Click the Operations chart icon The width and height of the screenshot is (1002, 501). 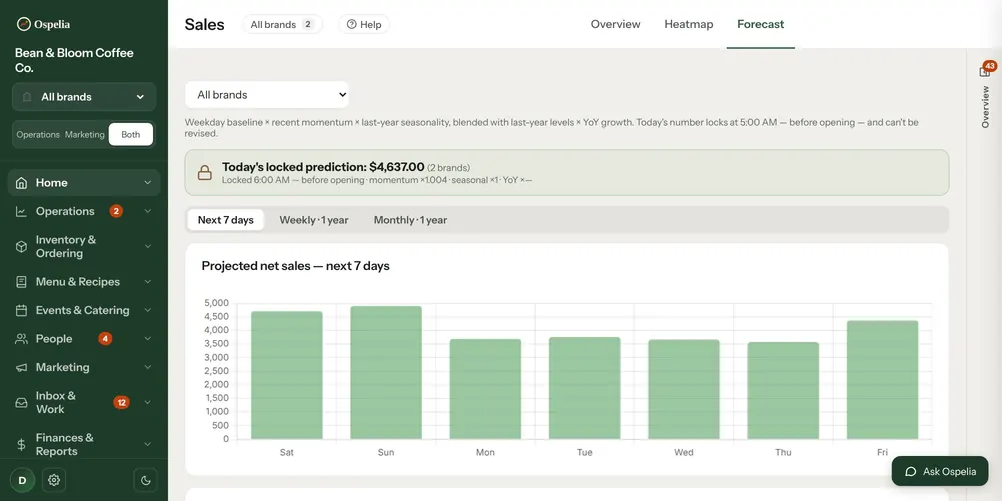21,212
